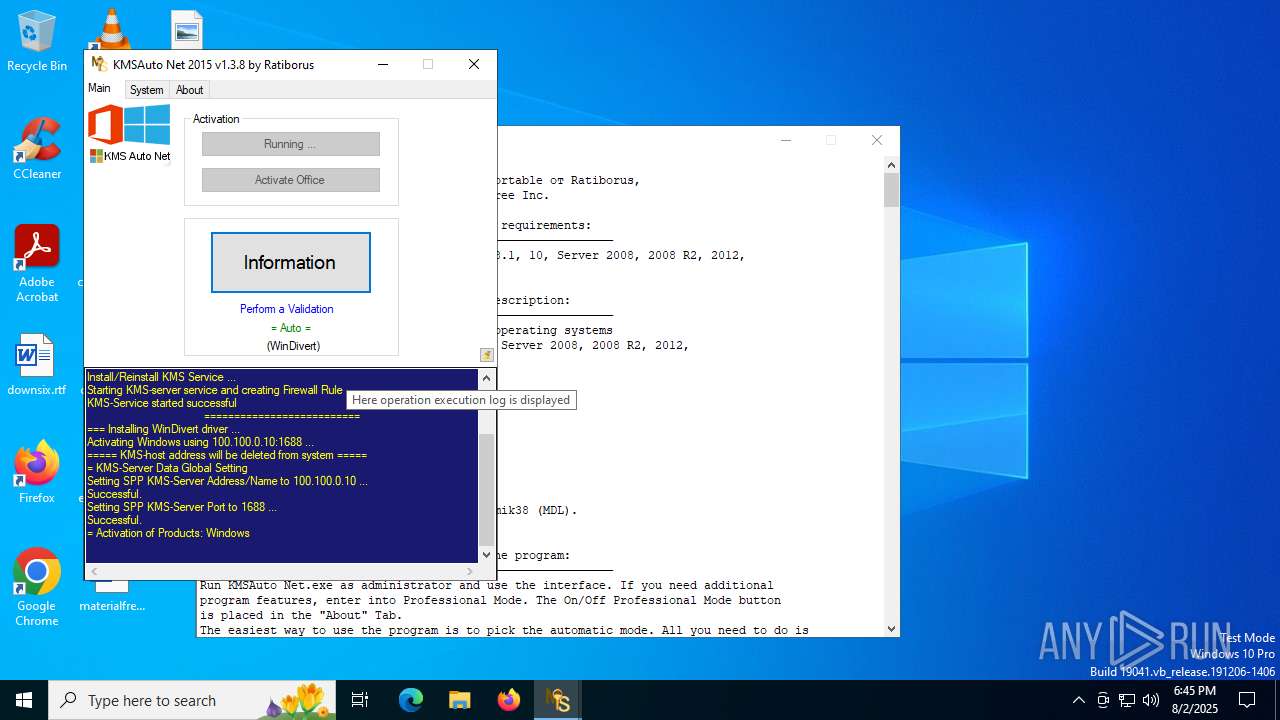The image size is (1280, 720).
Task: Minimize the KMSAuto Net window
Action: coord(383,64)
